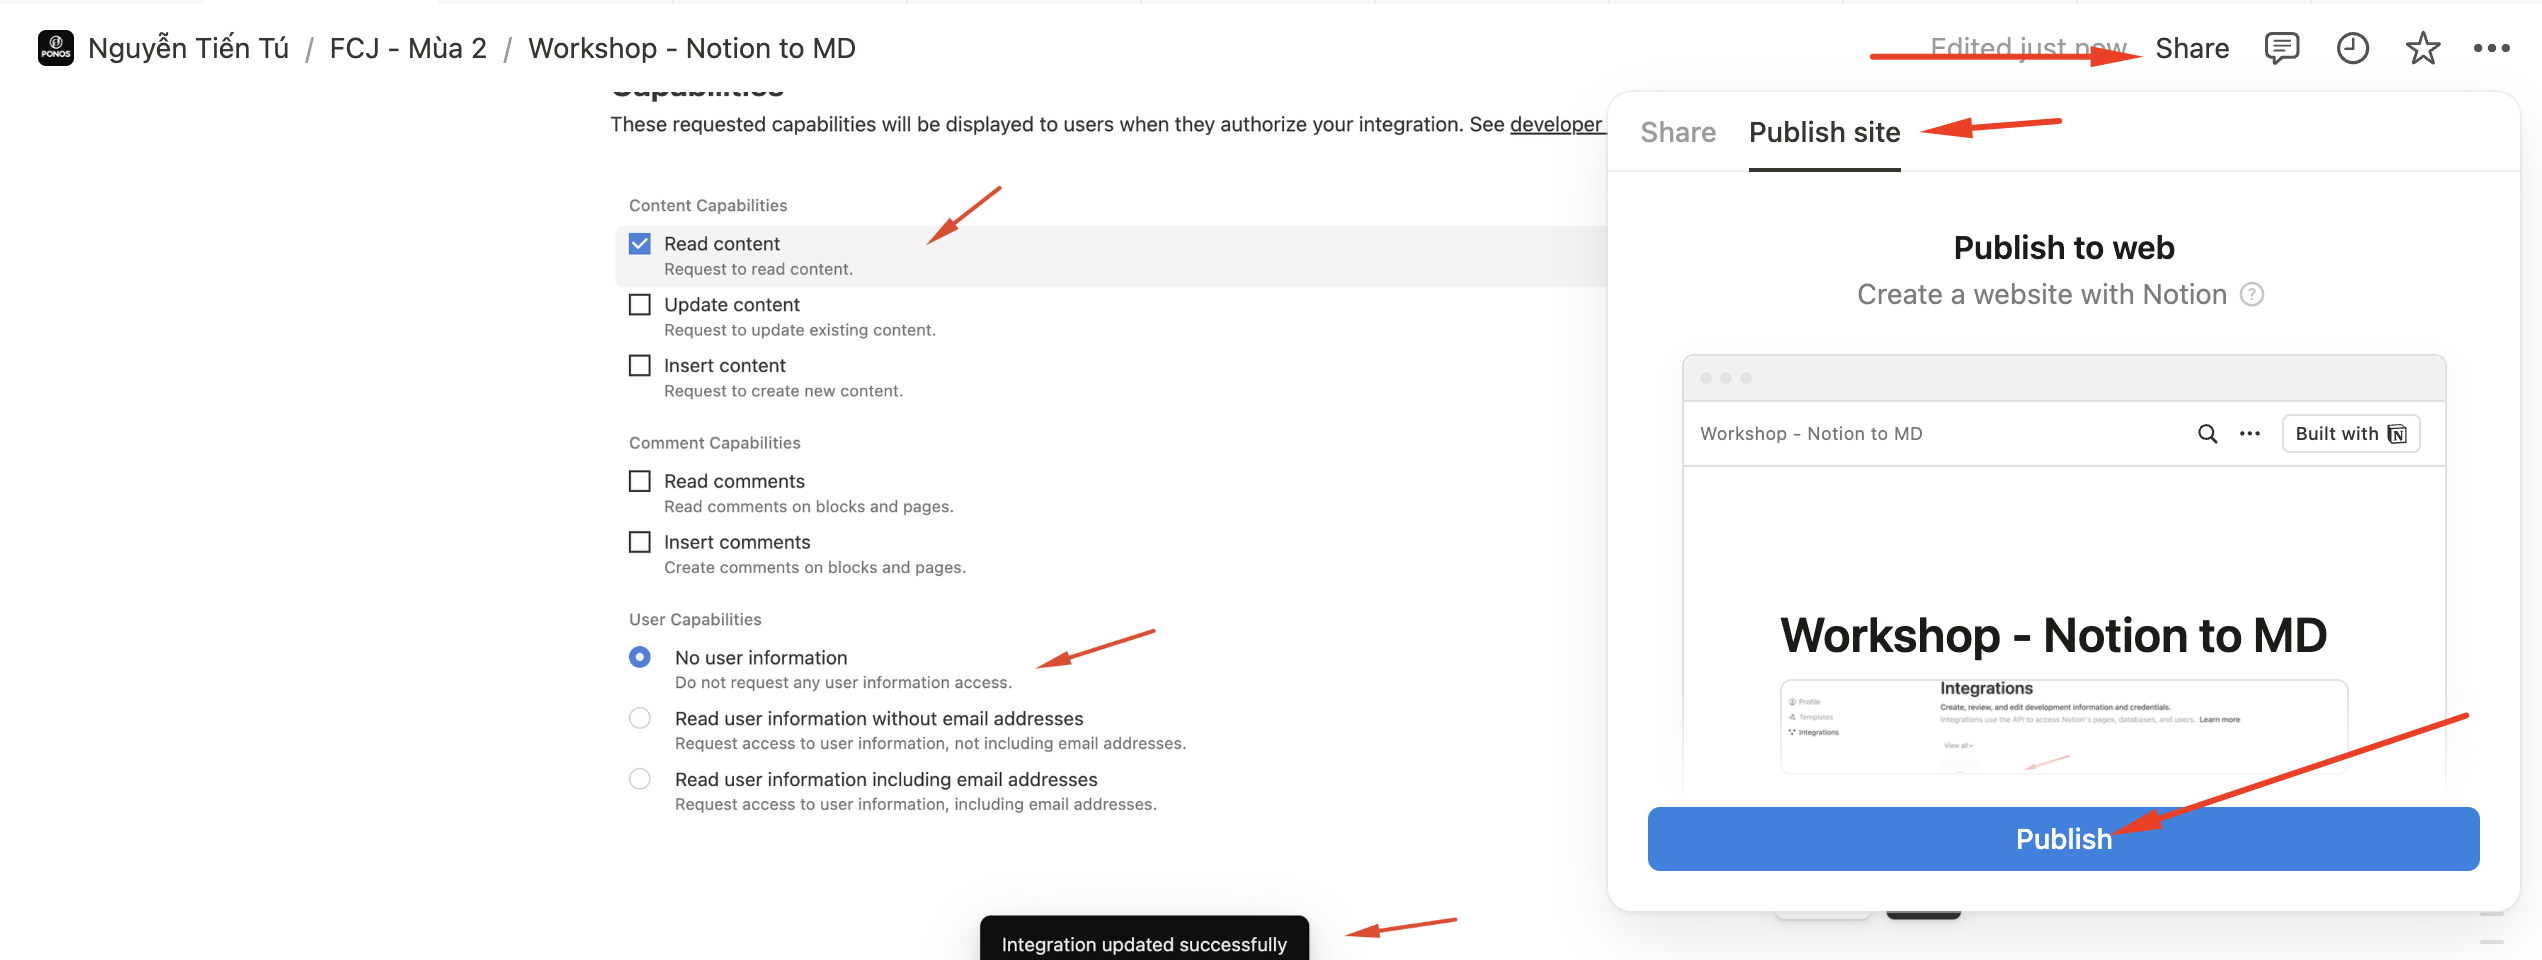This screenshot has width=2542, height=960.
Task: Star this page as favorite
Action: point(2422,48)
